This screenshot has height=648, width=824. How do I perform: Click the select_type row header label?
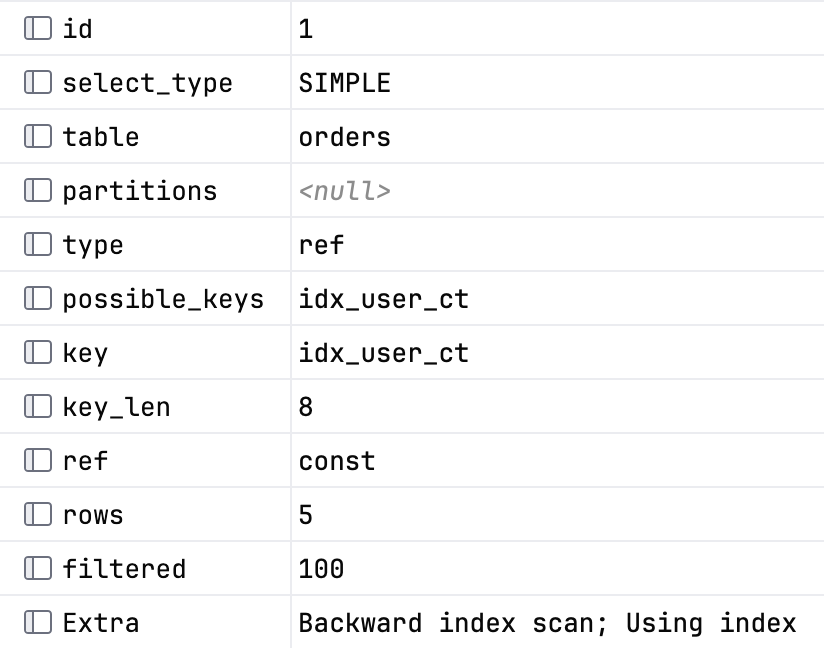147,84
